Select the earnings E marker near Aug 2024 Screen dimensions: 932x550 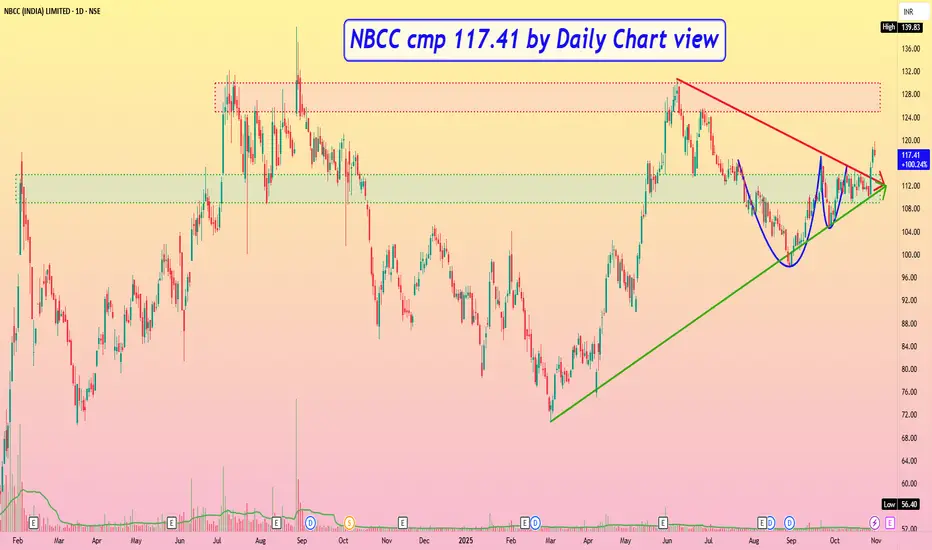[276, 523]
